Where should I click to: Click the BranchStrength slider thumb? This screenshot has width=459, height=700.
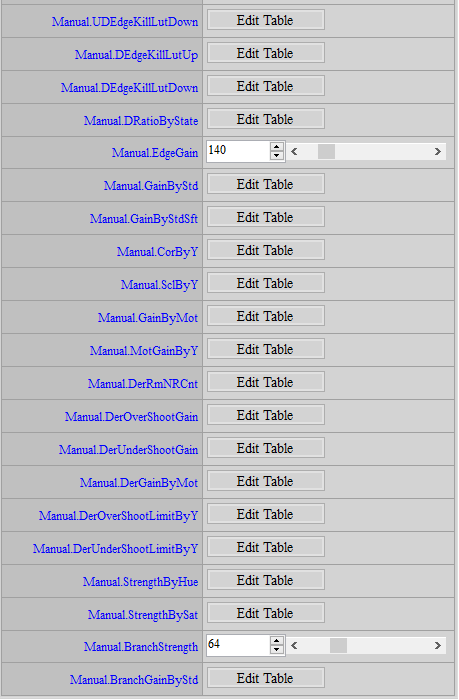tap(338, 646)
